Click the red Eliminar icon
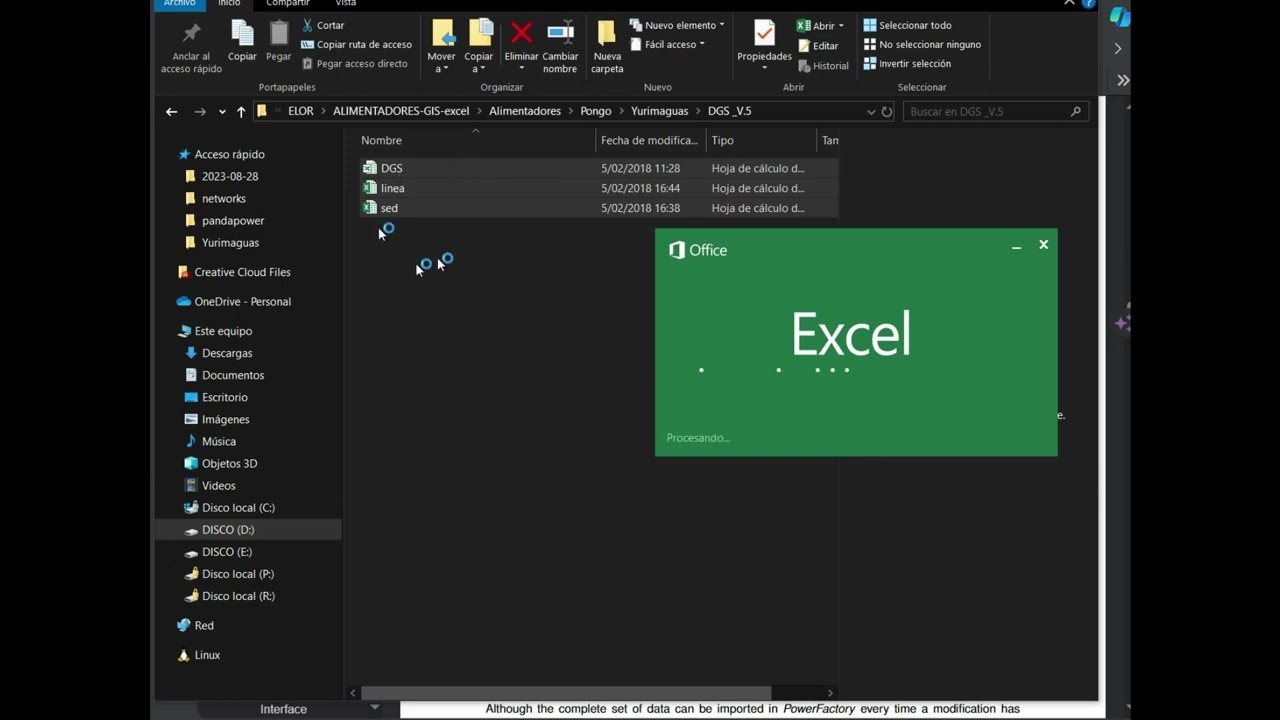 (521, 33)
